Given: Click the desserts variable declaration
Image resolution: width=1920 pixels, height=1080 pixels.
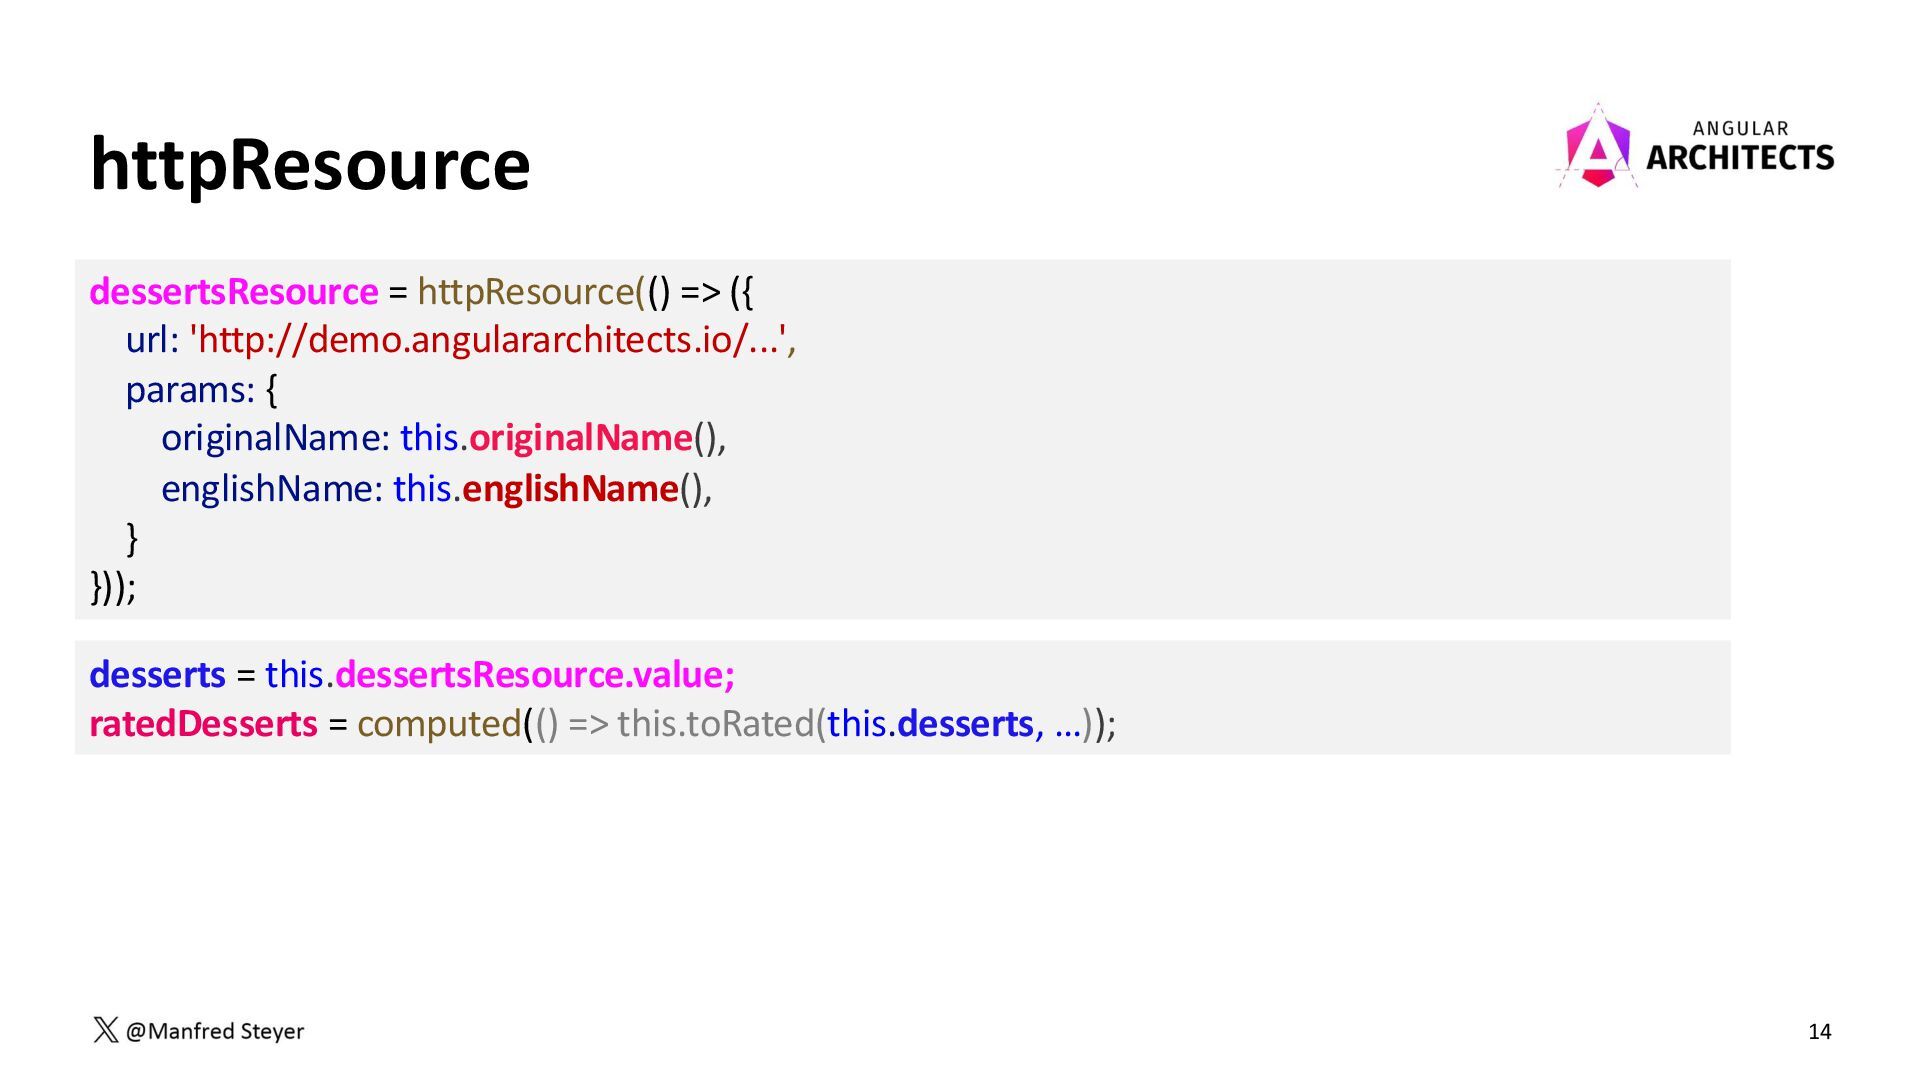Looking at the screenshot, I should point(157,675).
